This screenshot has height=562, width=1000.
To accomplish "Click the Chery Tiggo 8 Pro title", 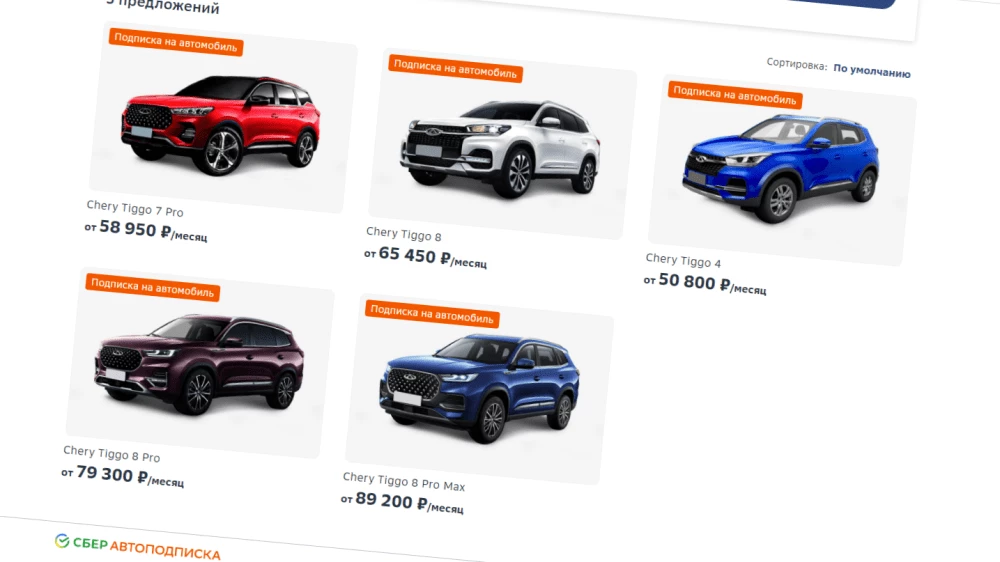I will pyautogui.click(x=112, y=454).
